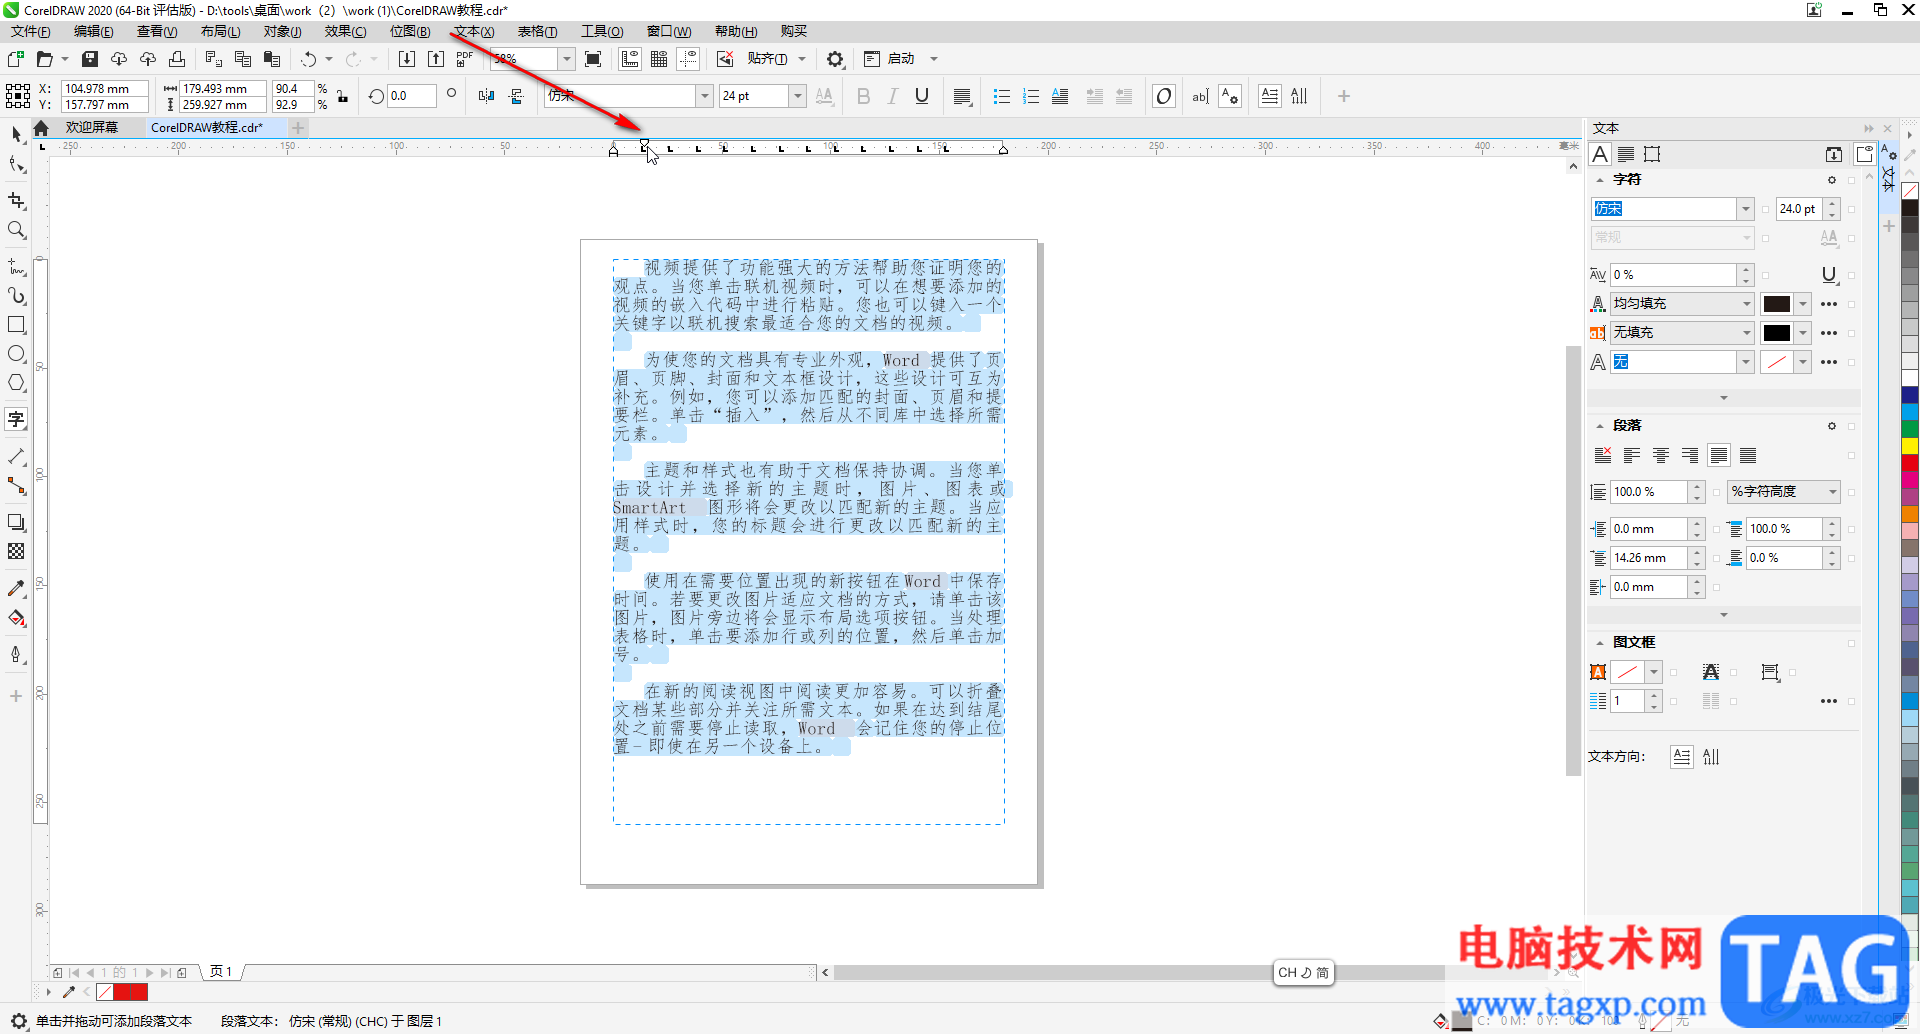Select the Text tool in the toolbox
Image resolution: width=1920 pixels, height=1034 pixels.
coord(16,419)
